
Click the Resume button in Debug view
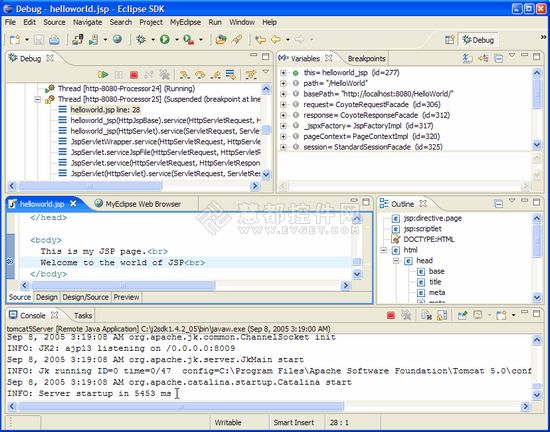(x=103, y=75)
